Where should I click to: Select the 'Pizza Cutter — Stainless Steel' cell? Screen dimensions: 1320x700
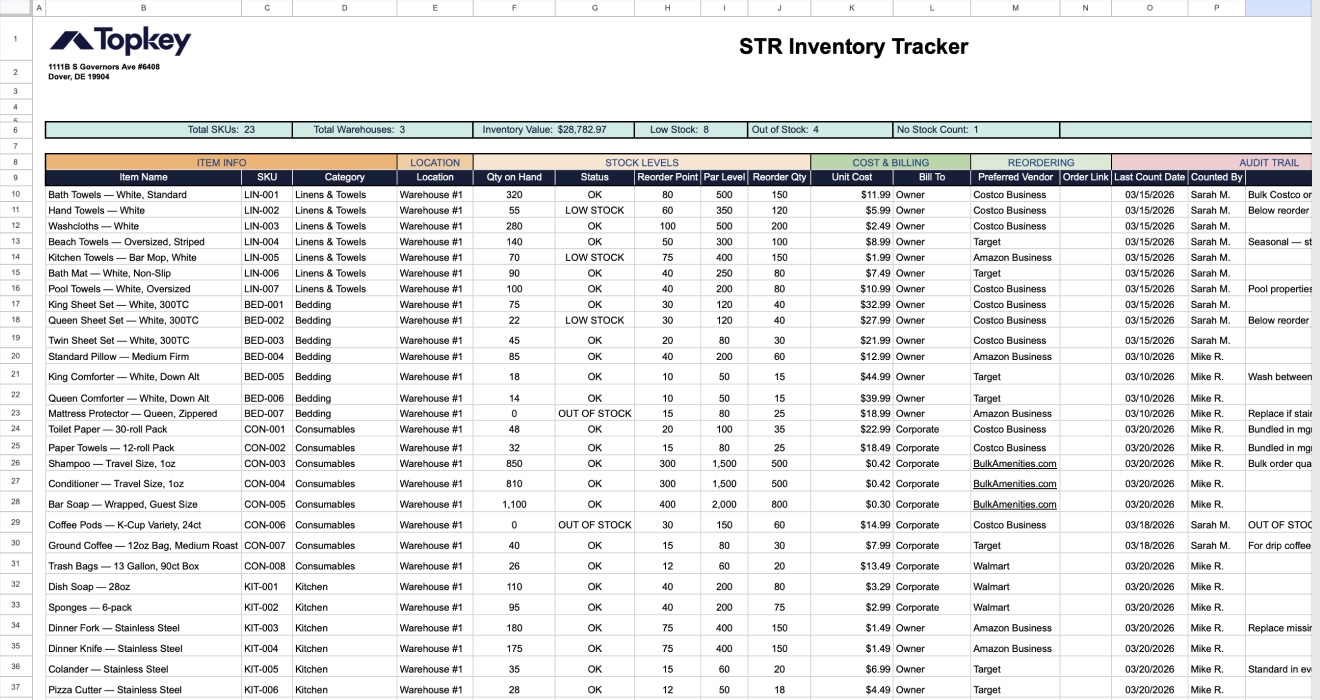[143, 690]
